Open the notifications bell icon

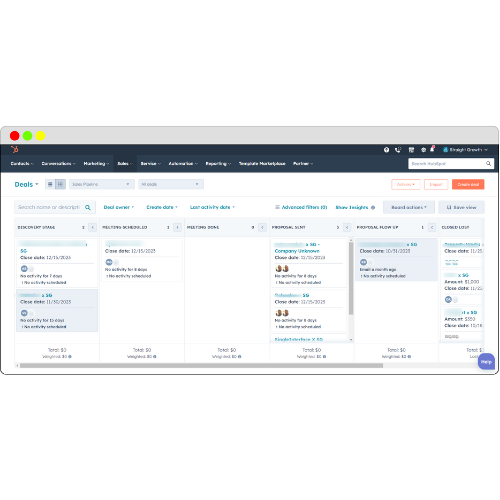pyautogui.click(x=432, y=149)
